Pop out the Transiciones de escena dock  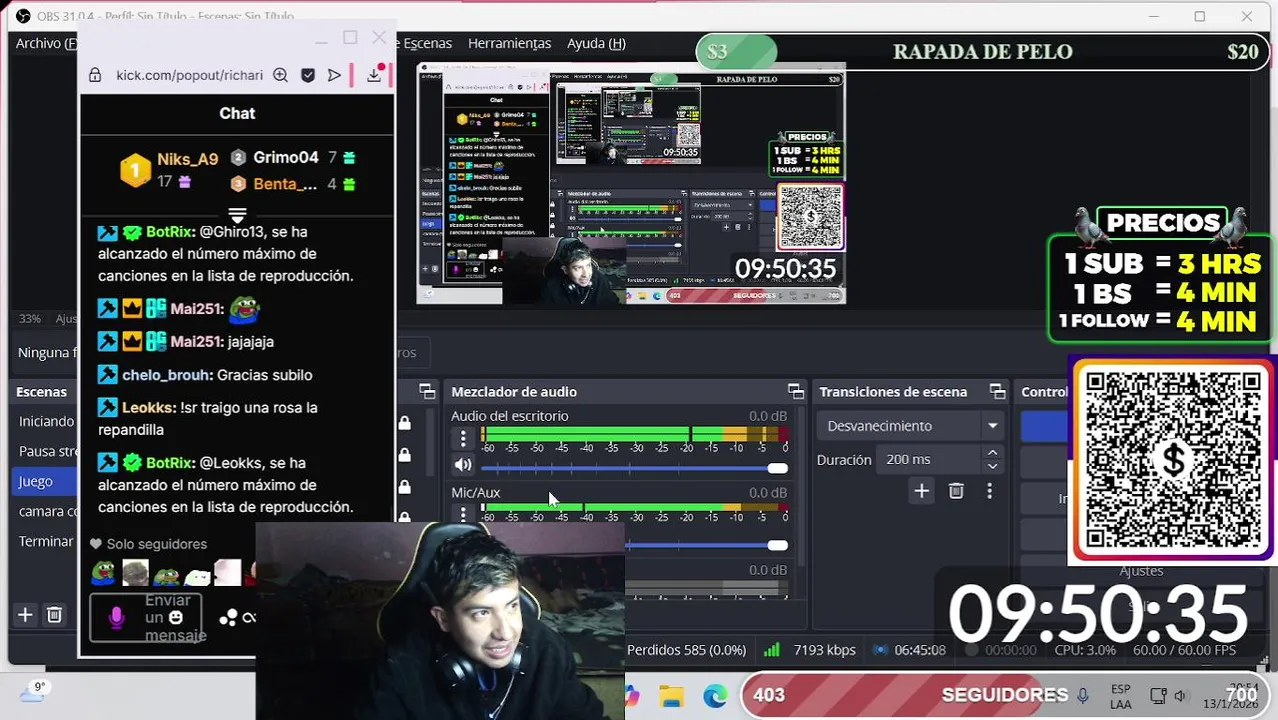point(997,391)
